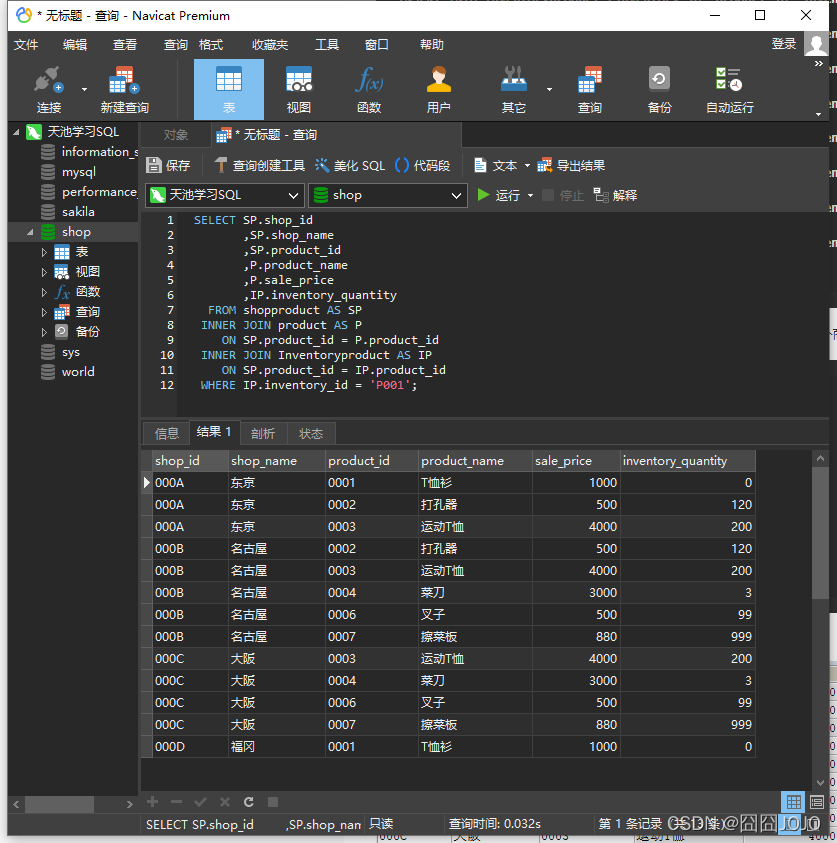Apply changes with the checkmark icon
Viewport: 837px width, 843px height.
201,802
